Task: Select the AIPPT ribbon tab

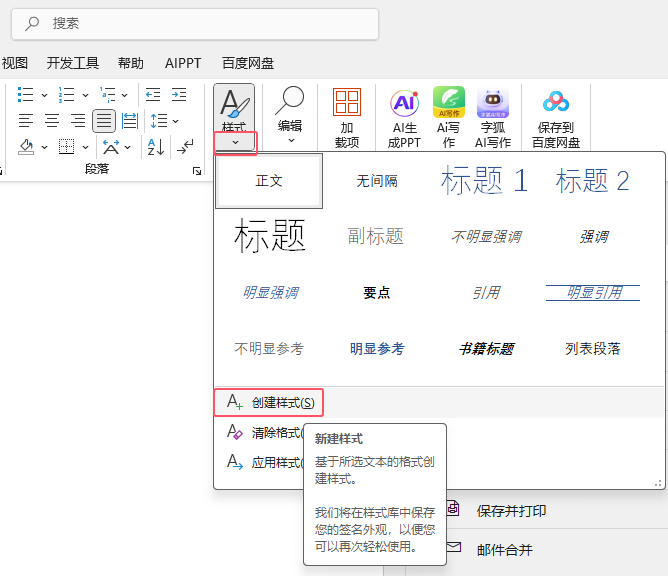Action: (183, 63)
